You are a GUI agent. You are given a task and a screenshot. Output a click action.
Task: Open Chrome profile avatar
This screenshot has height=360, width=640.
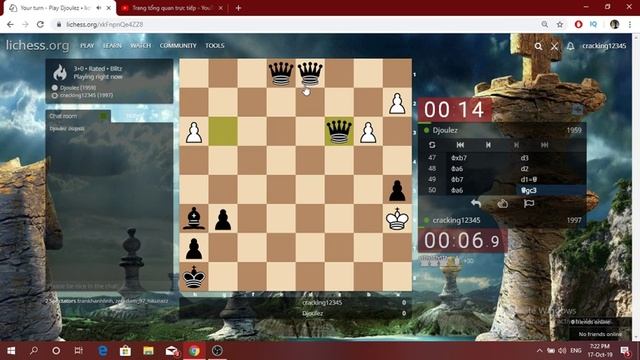coord(614,24)
